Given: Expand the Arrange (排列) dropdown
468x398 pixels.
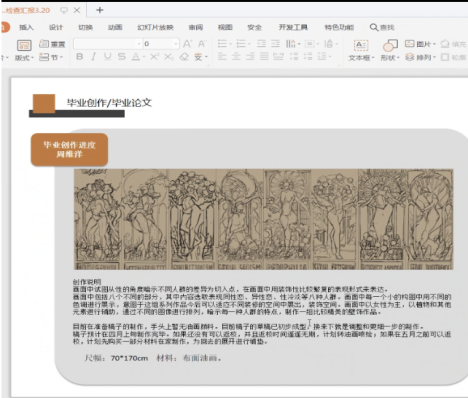Looking at the screenshot, I should [420, 57].
